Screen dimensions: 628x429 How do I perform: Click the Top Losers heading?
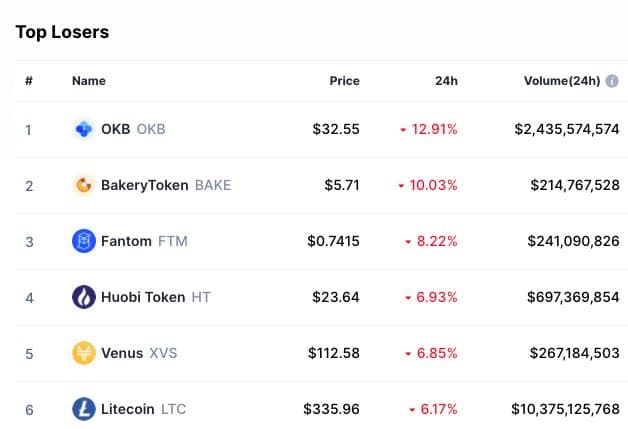click(62, 32)
